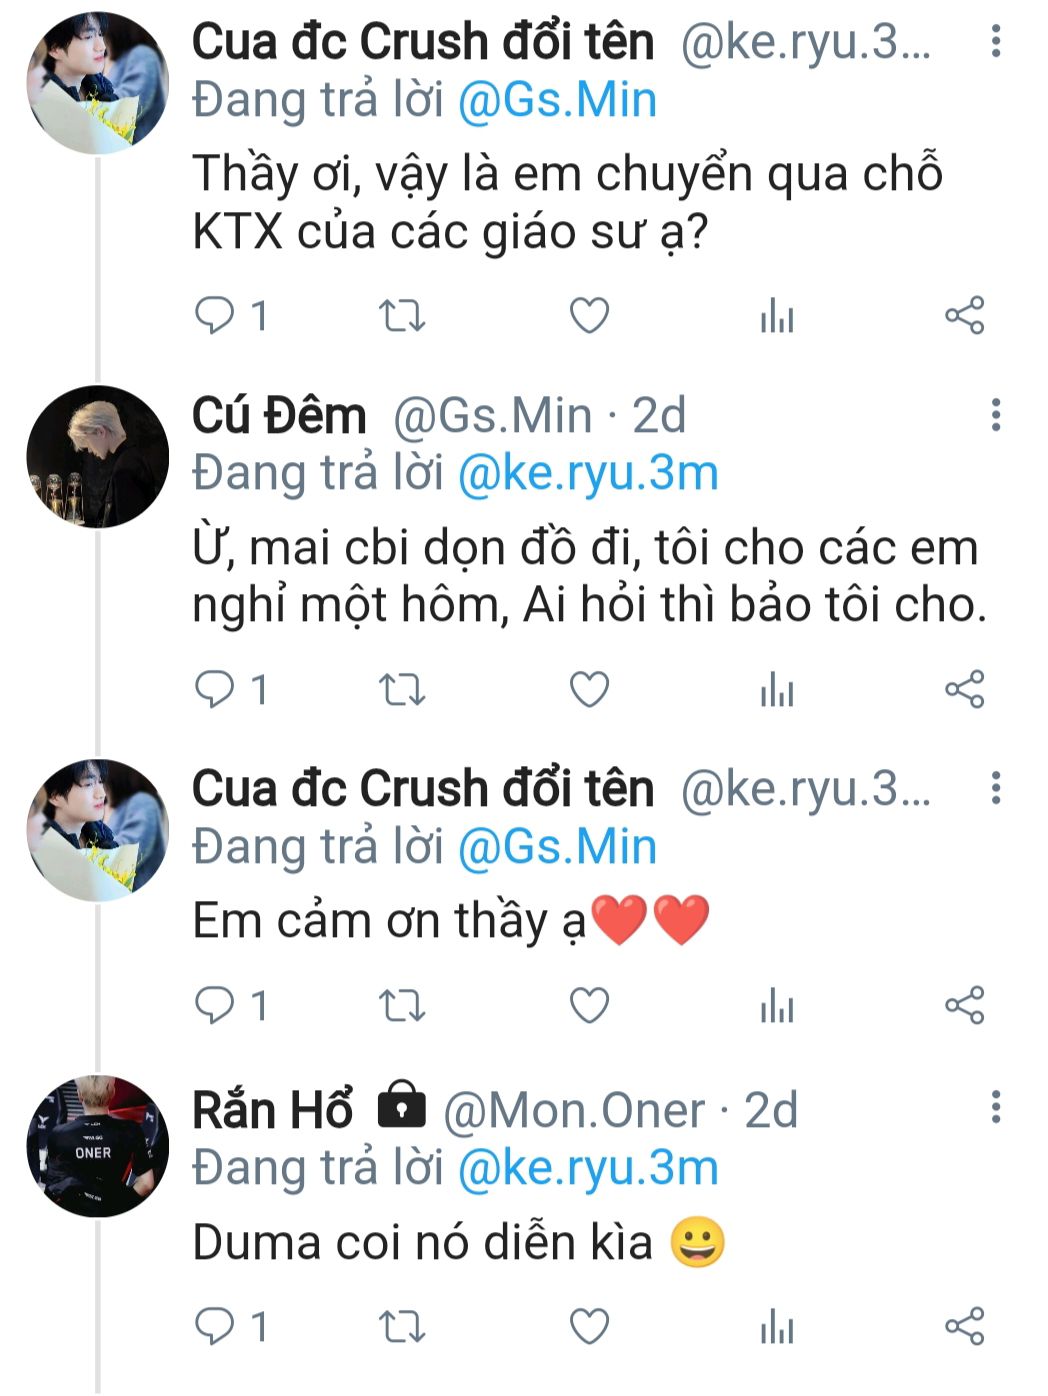The image size is (1048, 1396).
Task: Open the Rắn Hổ display name
Action: (272, 1110)
